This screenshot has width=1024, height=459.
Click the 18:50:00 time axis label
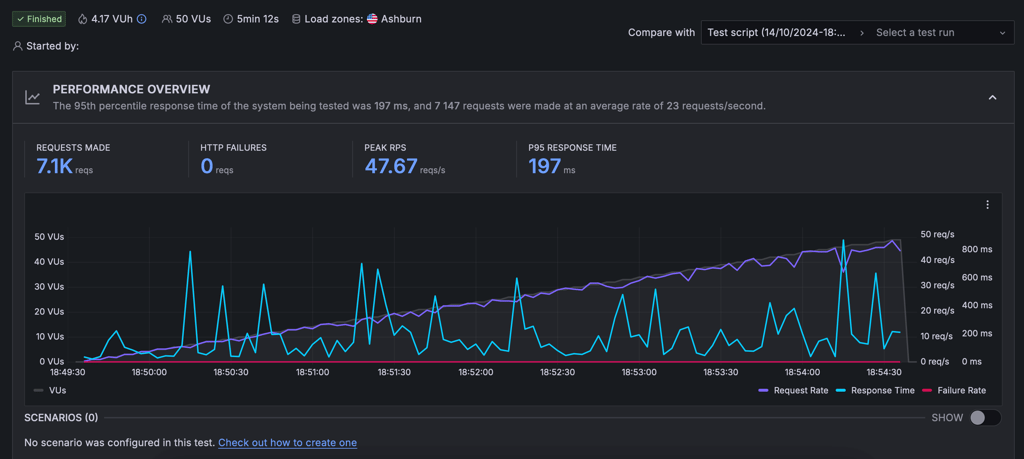pyautogui.click(x=149, y=372)
